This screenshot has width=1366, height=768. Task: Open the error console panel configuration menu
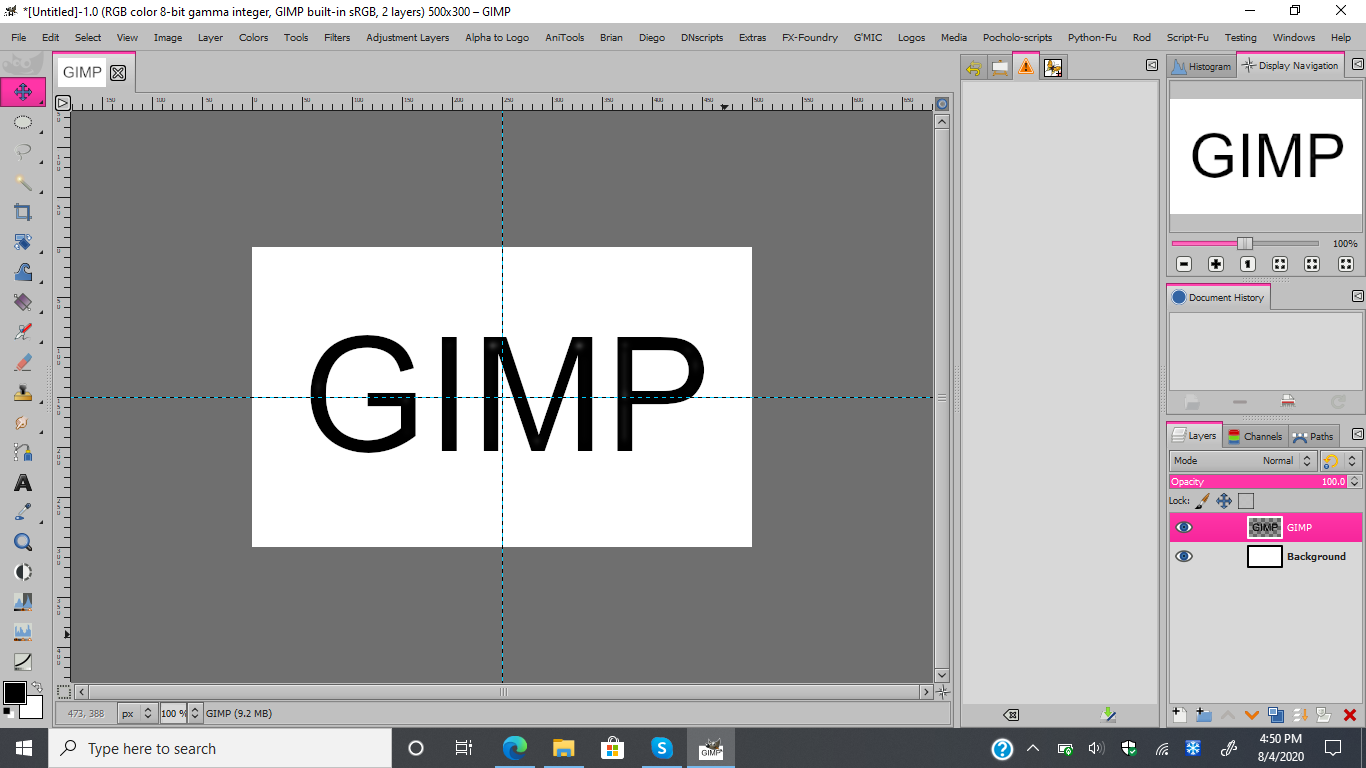pyautogui.click(x=1152, y=65)
